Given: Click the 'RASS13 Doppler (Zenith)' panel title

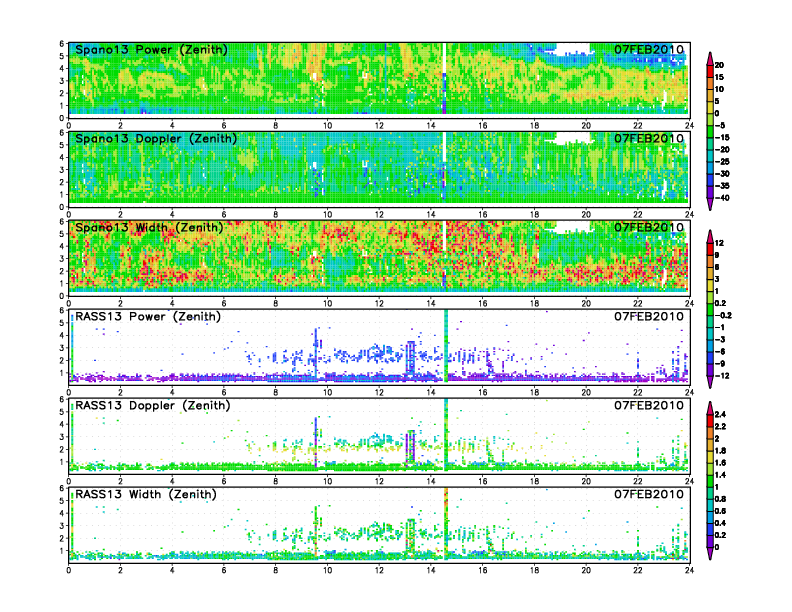Looking at the screenshot, I should (153, 405).
